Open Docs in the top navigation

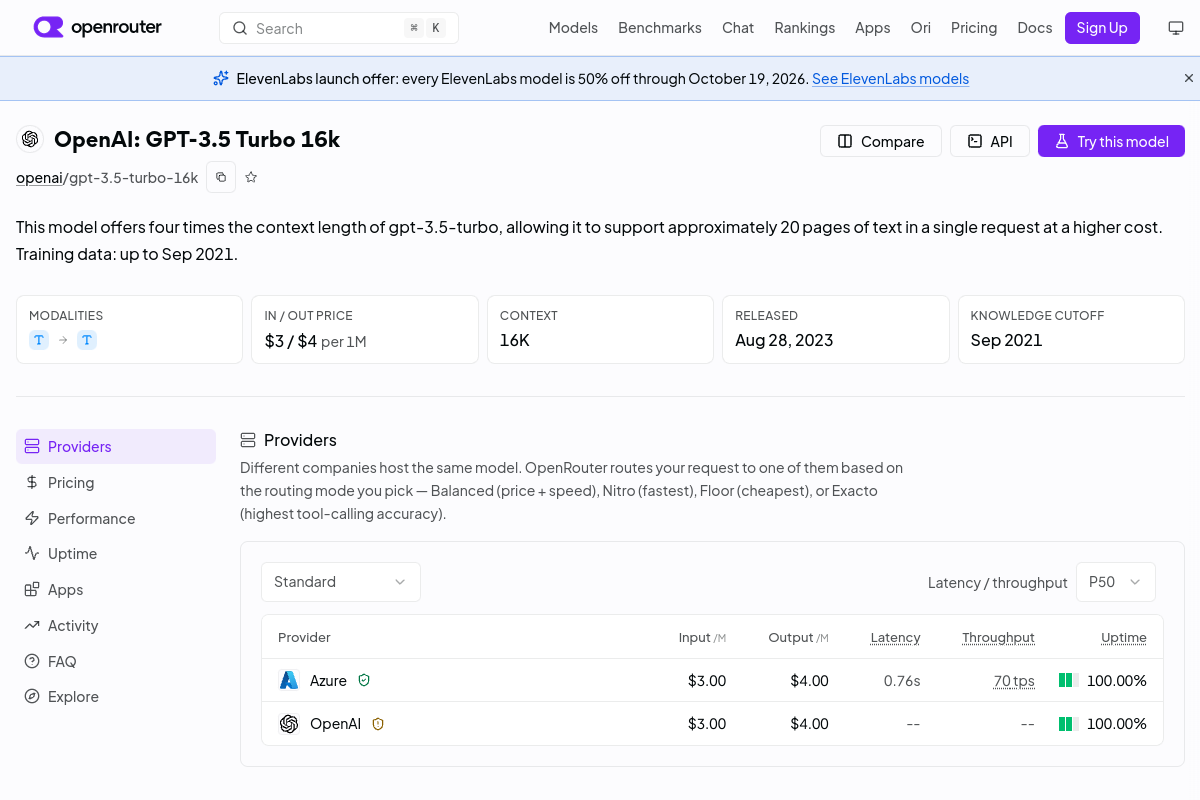point(1035,28)
